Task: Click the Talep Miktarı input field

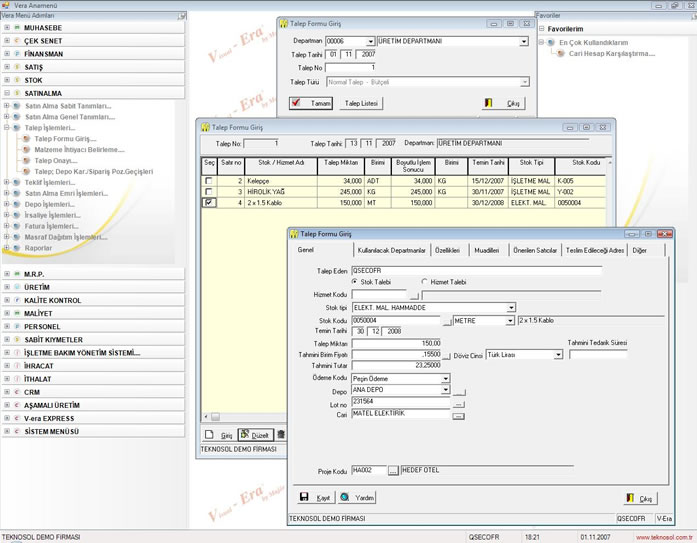Action: coord(397,343)
